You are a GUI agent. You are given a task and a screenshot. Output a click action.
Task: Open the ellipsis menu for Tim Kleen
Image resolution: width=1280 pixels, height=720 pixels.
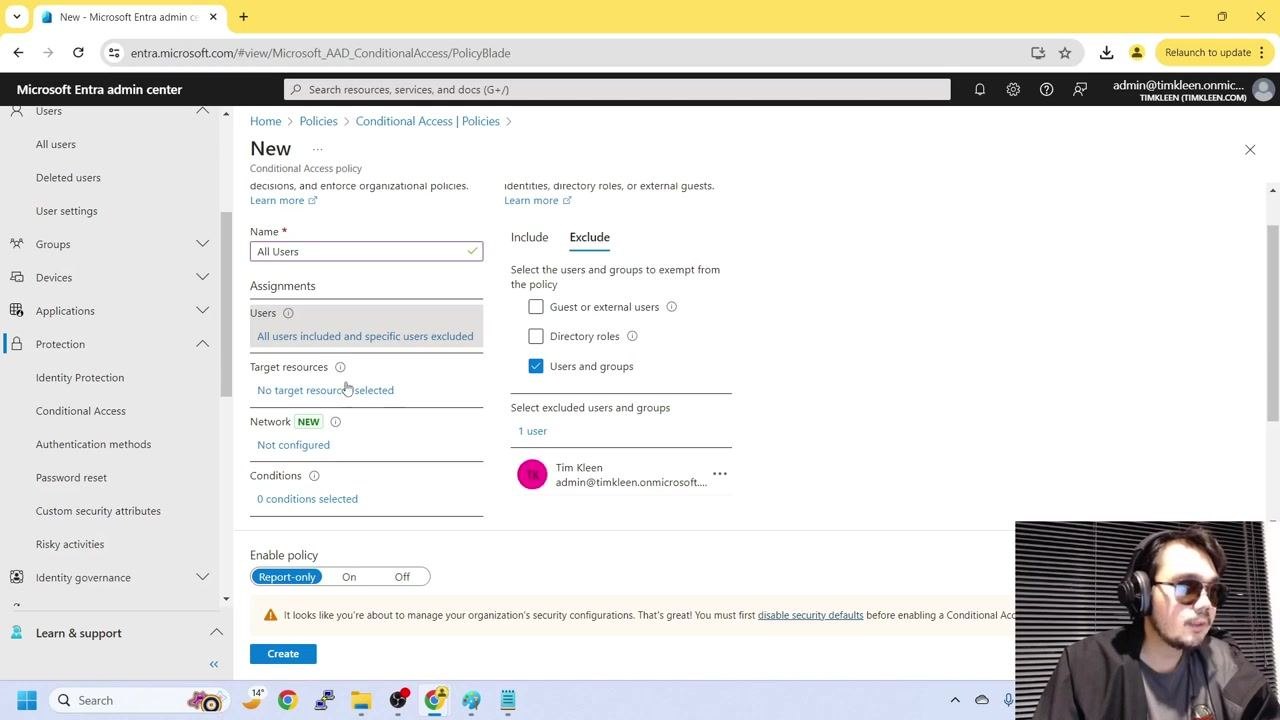(x=720, y=474)
